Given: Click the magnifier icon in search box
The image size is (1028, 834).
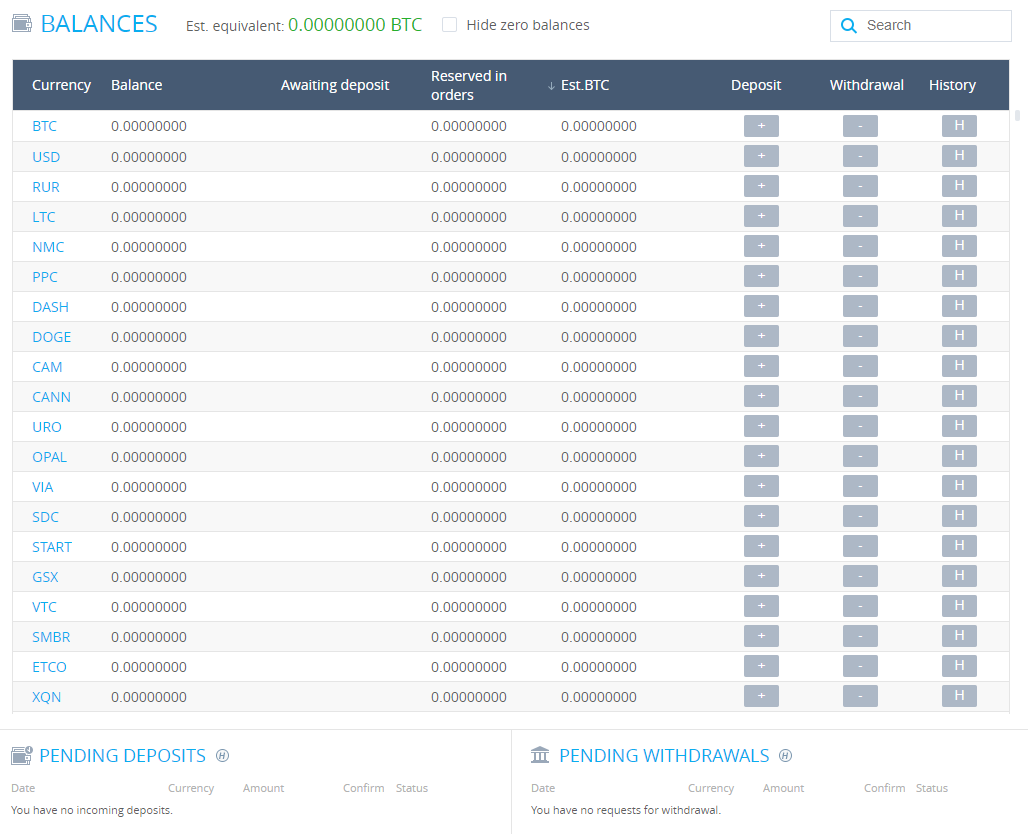Looking at the screenshot, I should coord(849,26).
